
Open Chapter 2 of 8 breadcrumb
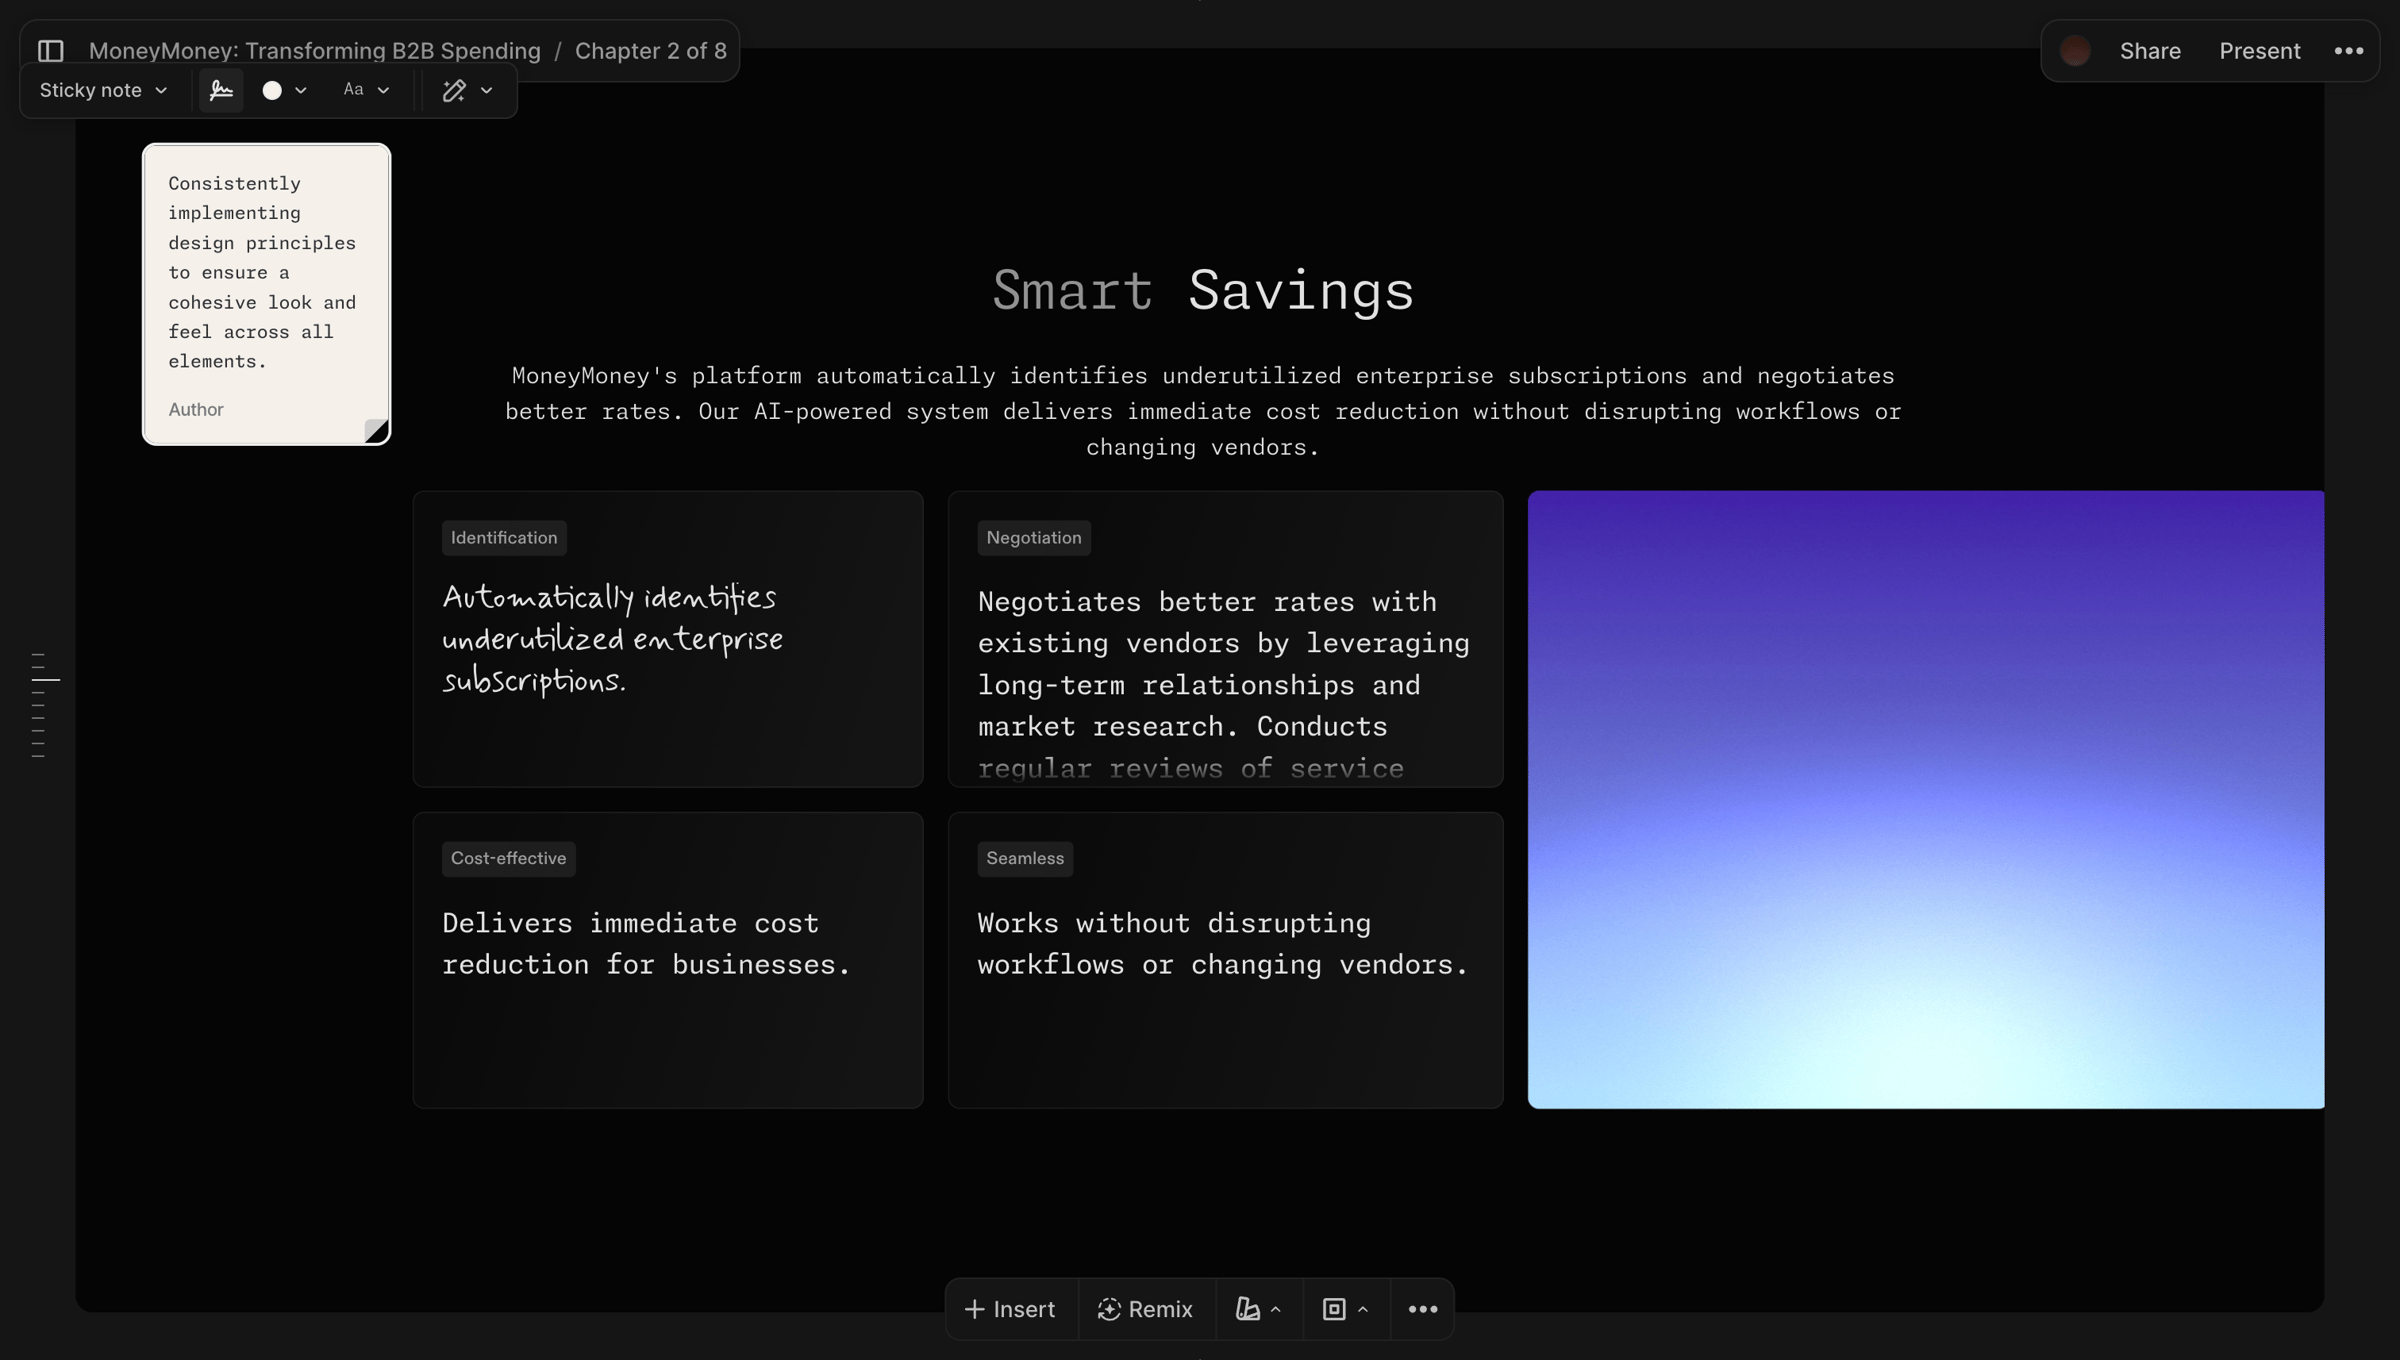click(x=650, y=51)
